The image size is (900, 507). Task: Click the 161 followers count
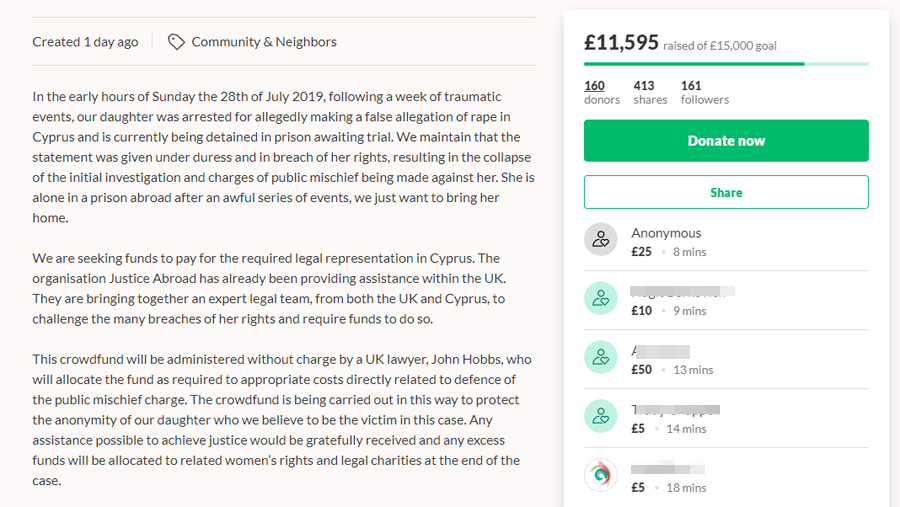pos(705,92)
